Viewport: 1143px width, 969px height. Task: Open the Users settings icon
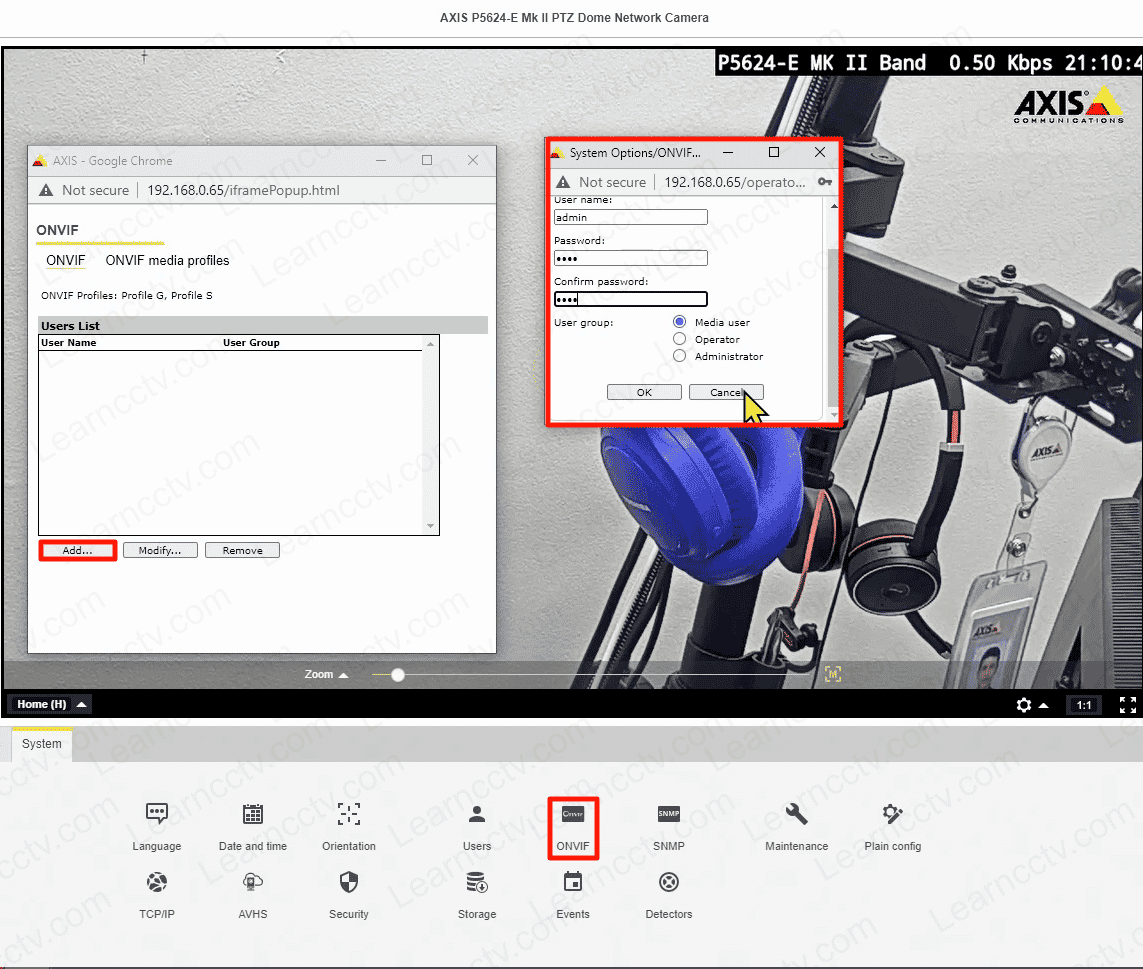(x=477, y=814)
